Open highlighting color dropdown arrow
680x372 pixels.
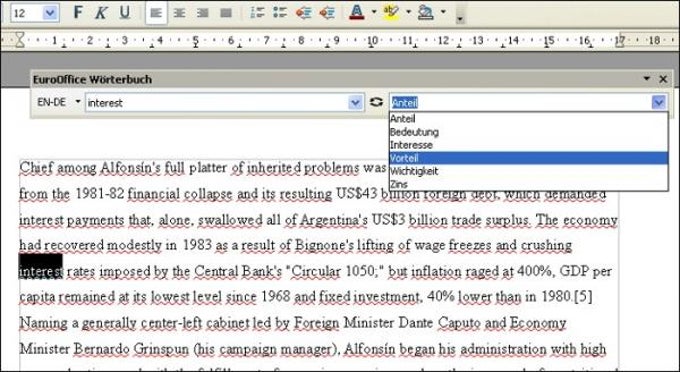pyautogui.click(x=409, y=12)
